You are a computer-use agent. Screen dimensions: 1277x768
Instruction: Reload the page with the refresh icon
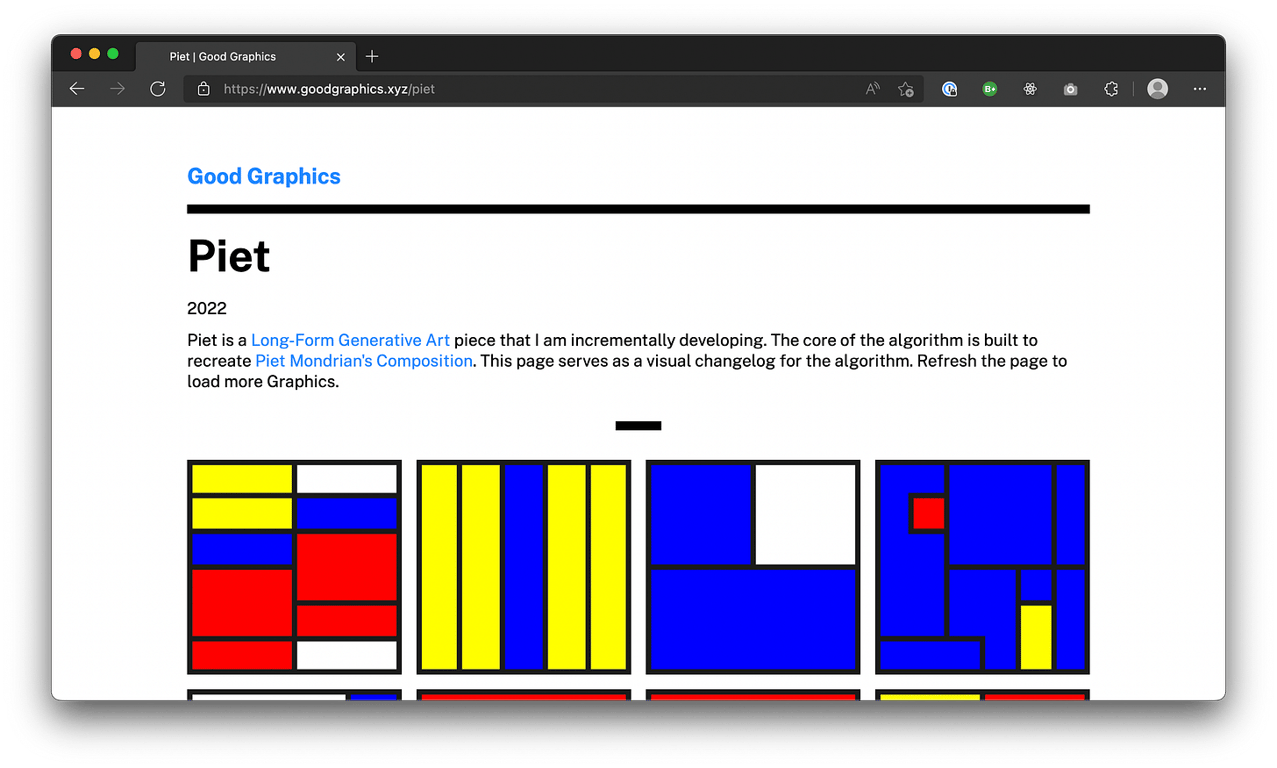[x=157, y=89]
